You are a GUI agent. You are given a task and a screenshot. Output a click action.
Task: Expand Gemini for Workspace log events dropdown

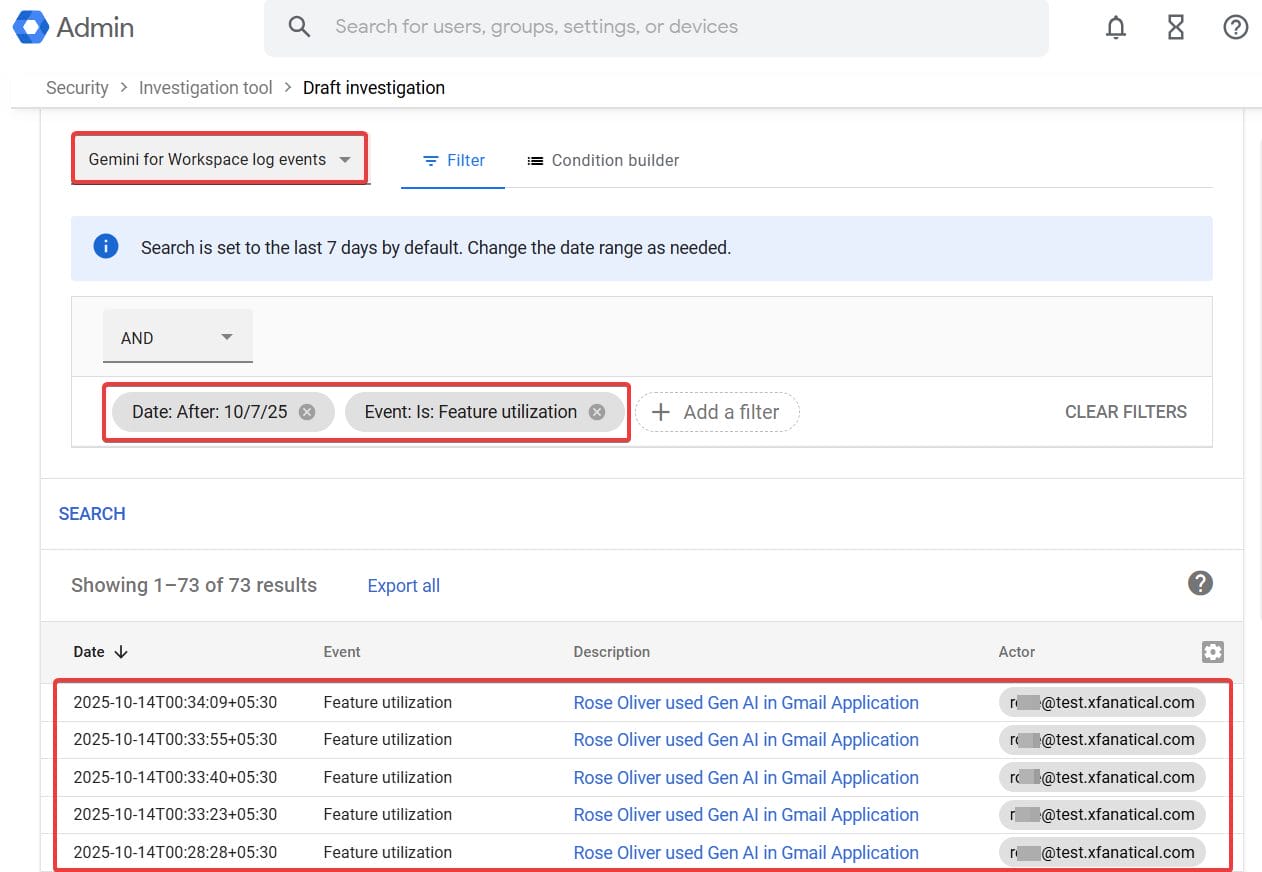(x=219, y=160)
